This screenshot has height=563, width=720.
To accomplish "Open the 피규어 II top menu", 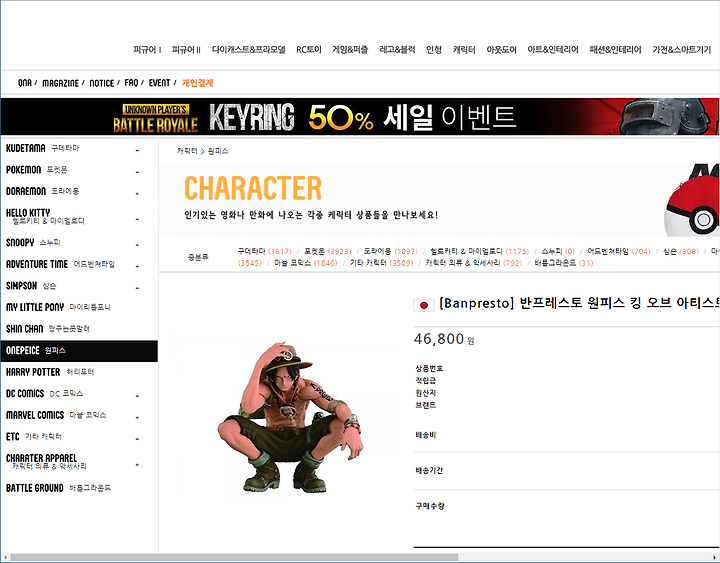I will pyautogui.click(x=186, y=50).
